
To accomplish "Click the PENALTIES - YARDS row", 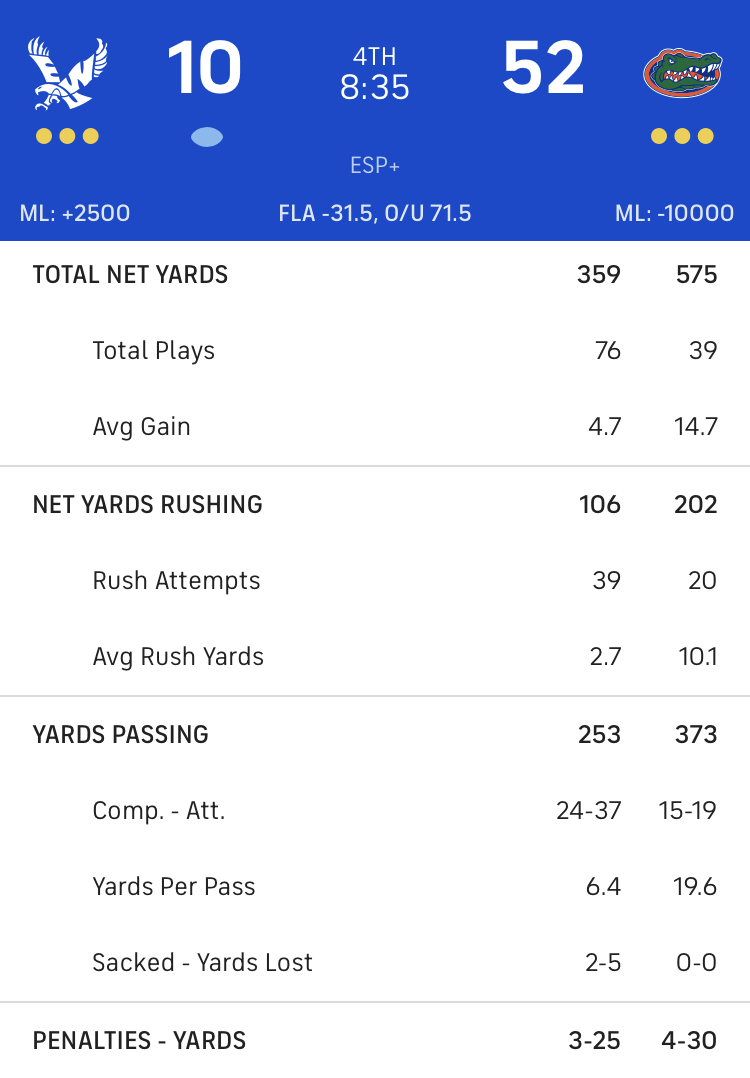I will point(375,1040).
